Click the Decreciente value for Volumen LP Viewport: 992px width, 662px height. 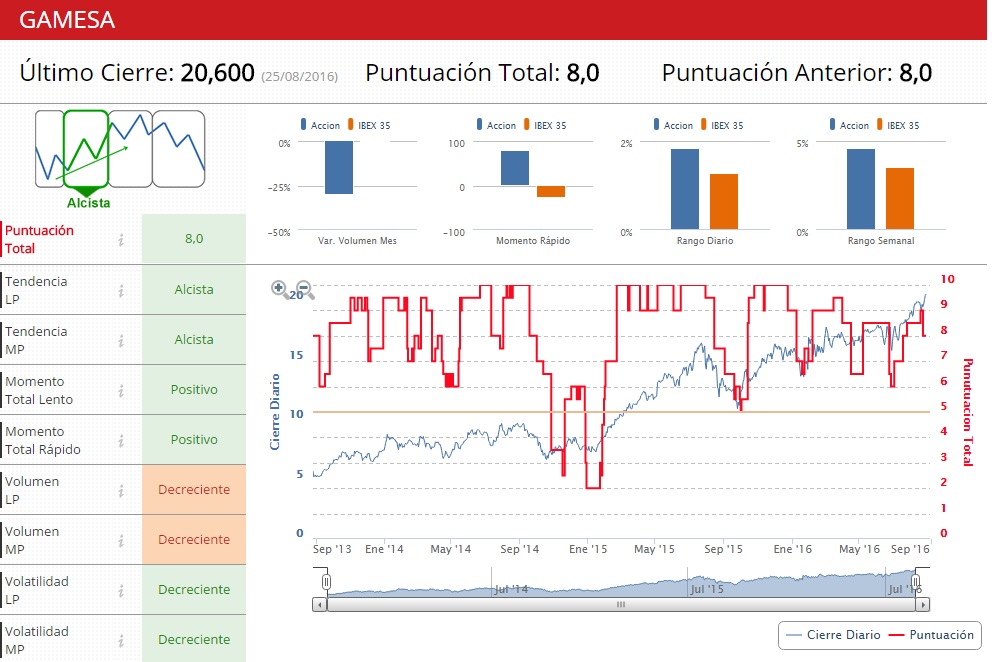coord(194,490)
